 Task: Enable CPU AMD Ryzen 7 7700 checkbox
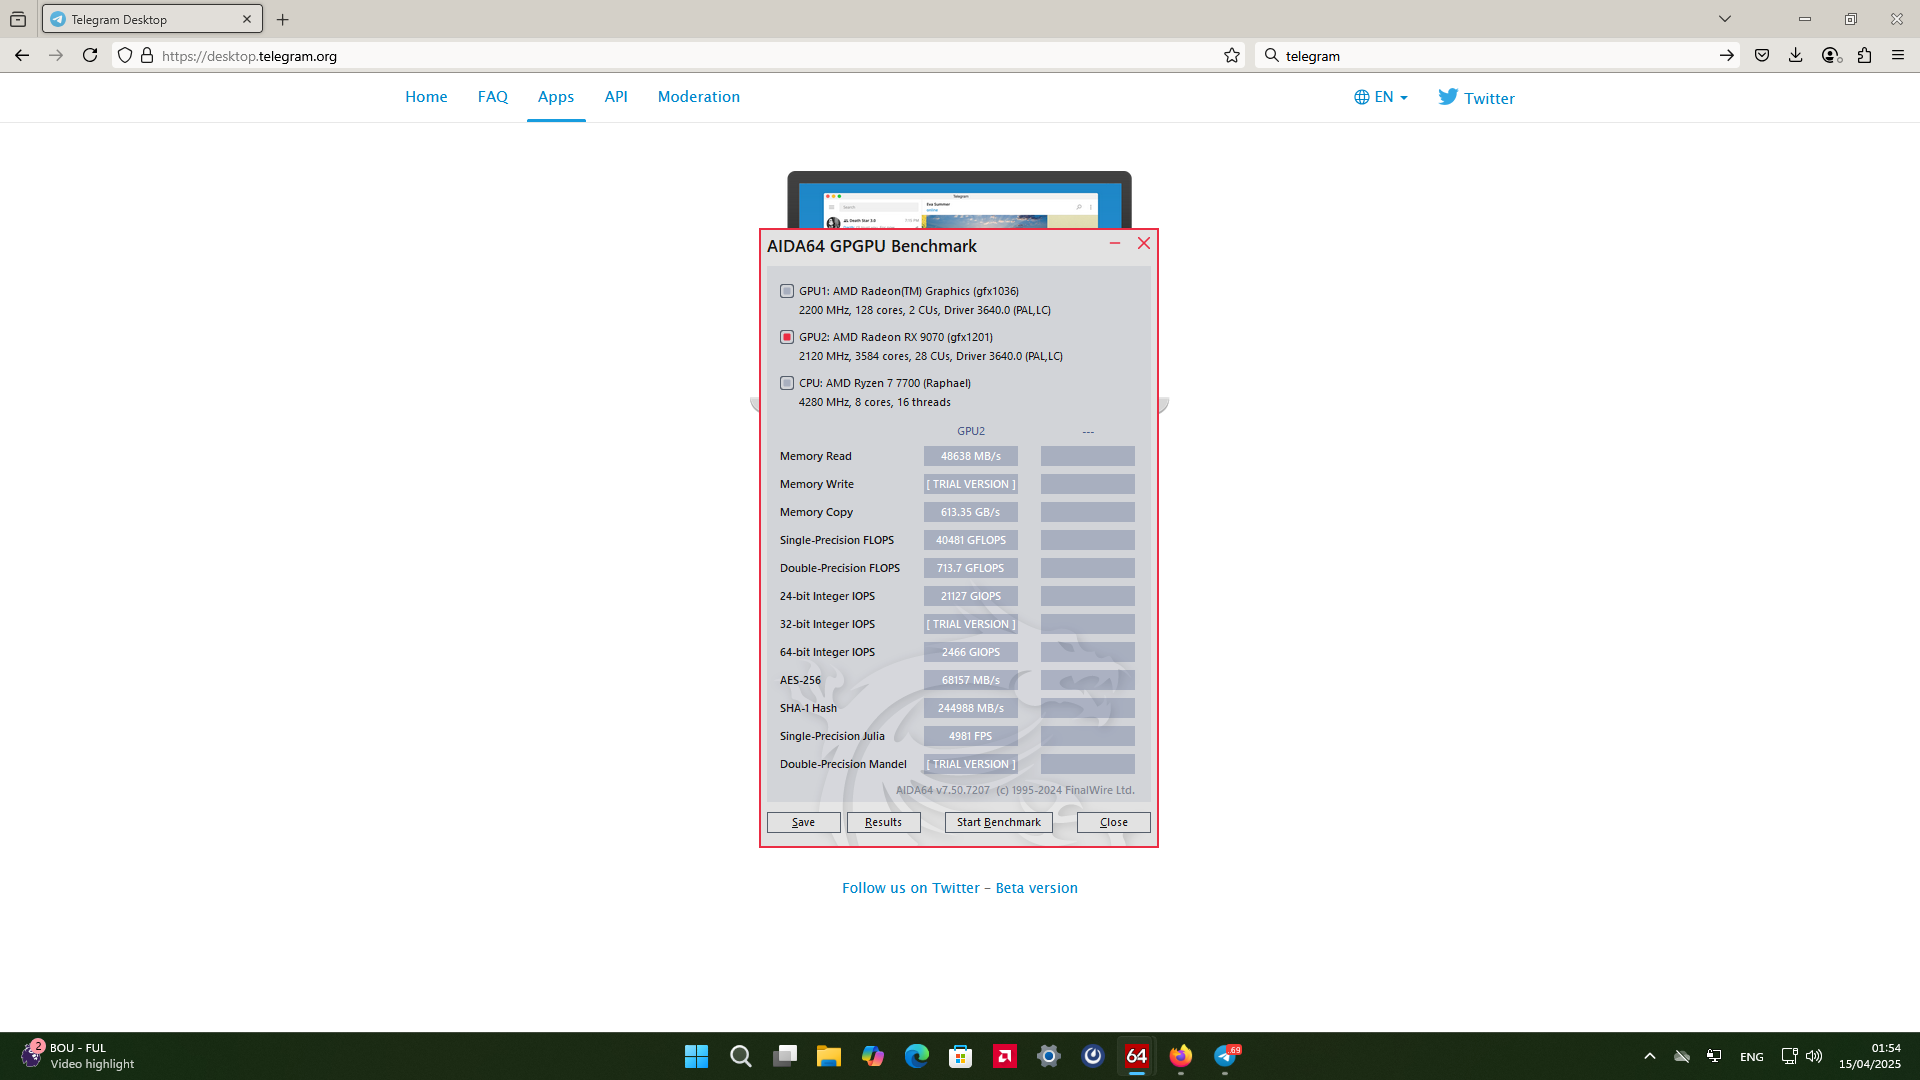coord(787,383)
